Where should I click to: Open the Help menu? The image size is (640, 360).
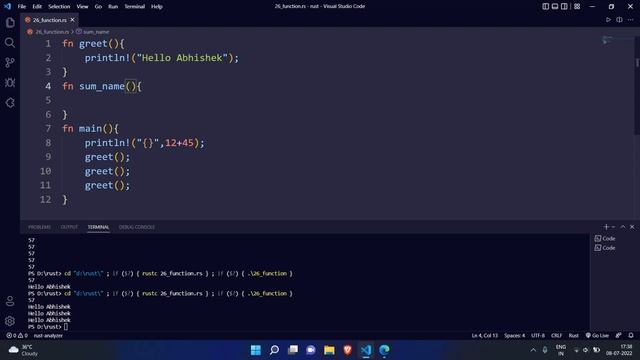tap(157, 6)
